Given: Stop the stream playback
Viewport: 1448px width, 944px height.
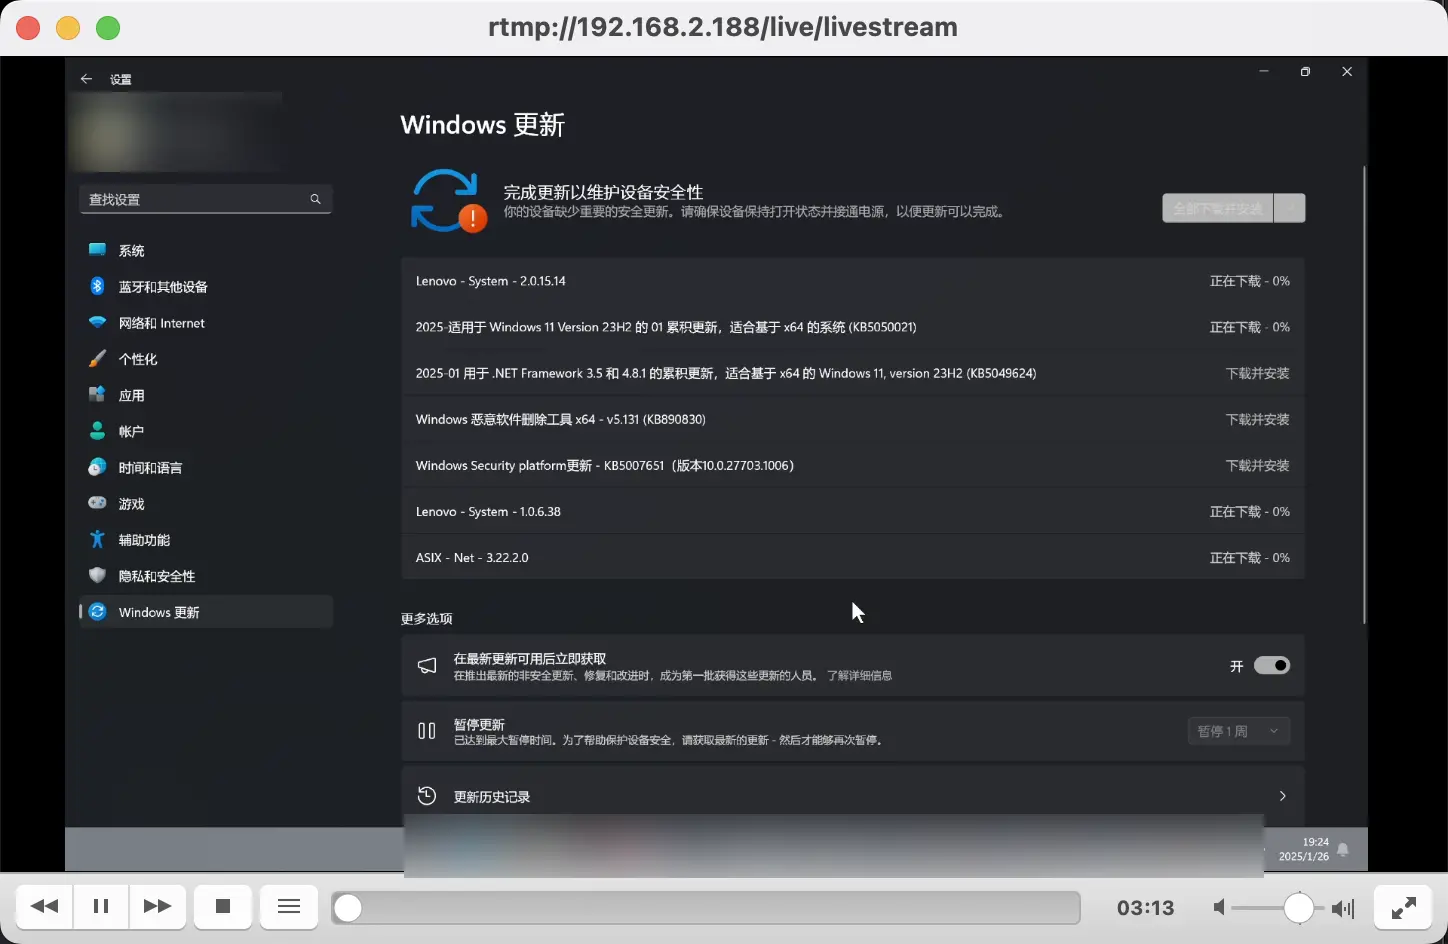Looking at the screenshot, I should point(223,907).
